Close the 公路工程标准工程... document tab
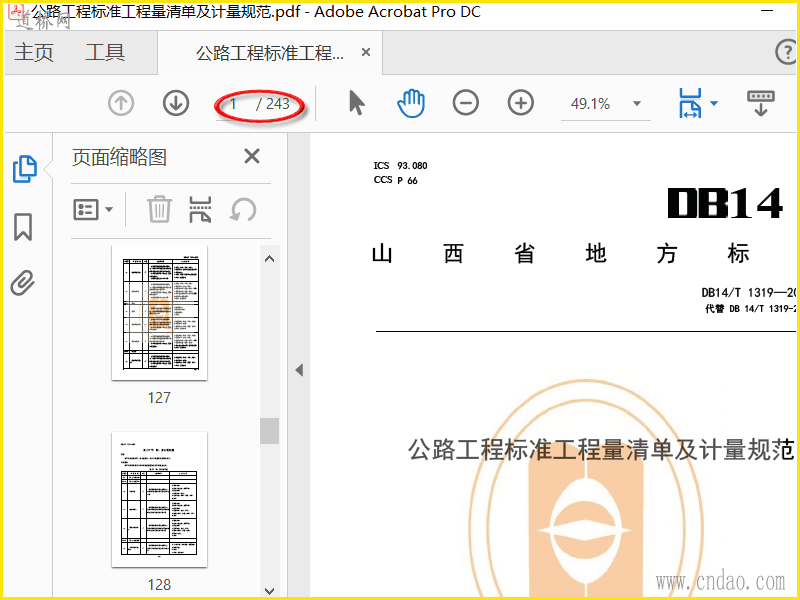 366,52
